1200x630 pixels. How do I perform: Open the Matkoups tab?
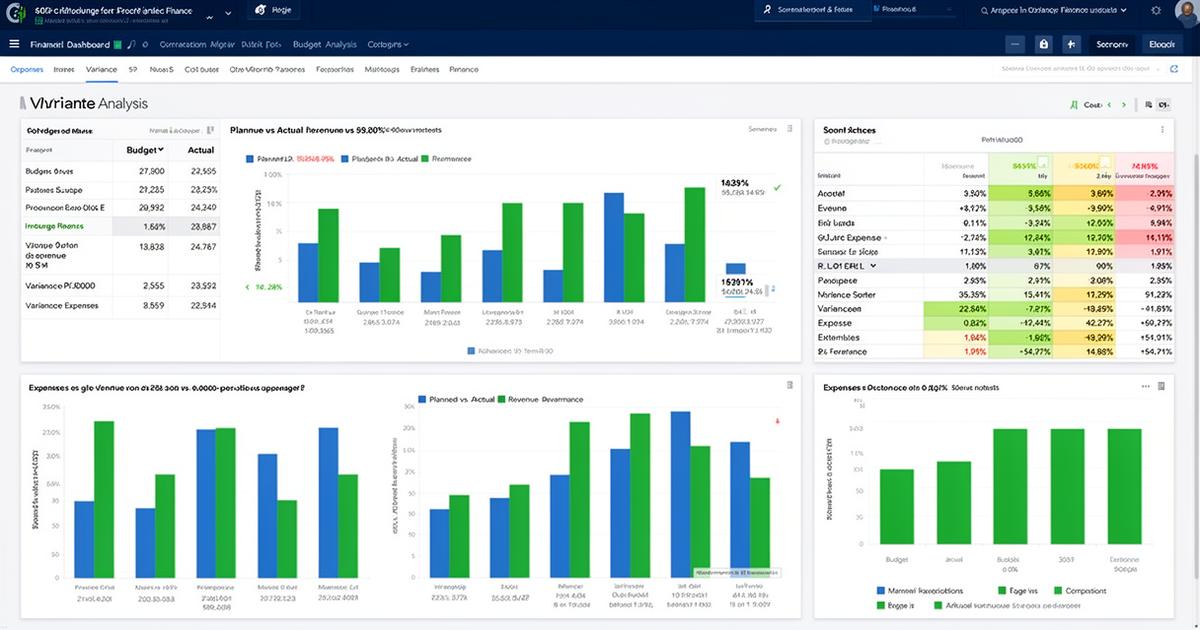click(x=382, y=70)
